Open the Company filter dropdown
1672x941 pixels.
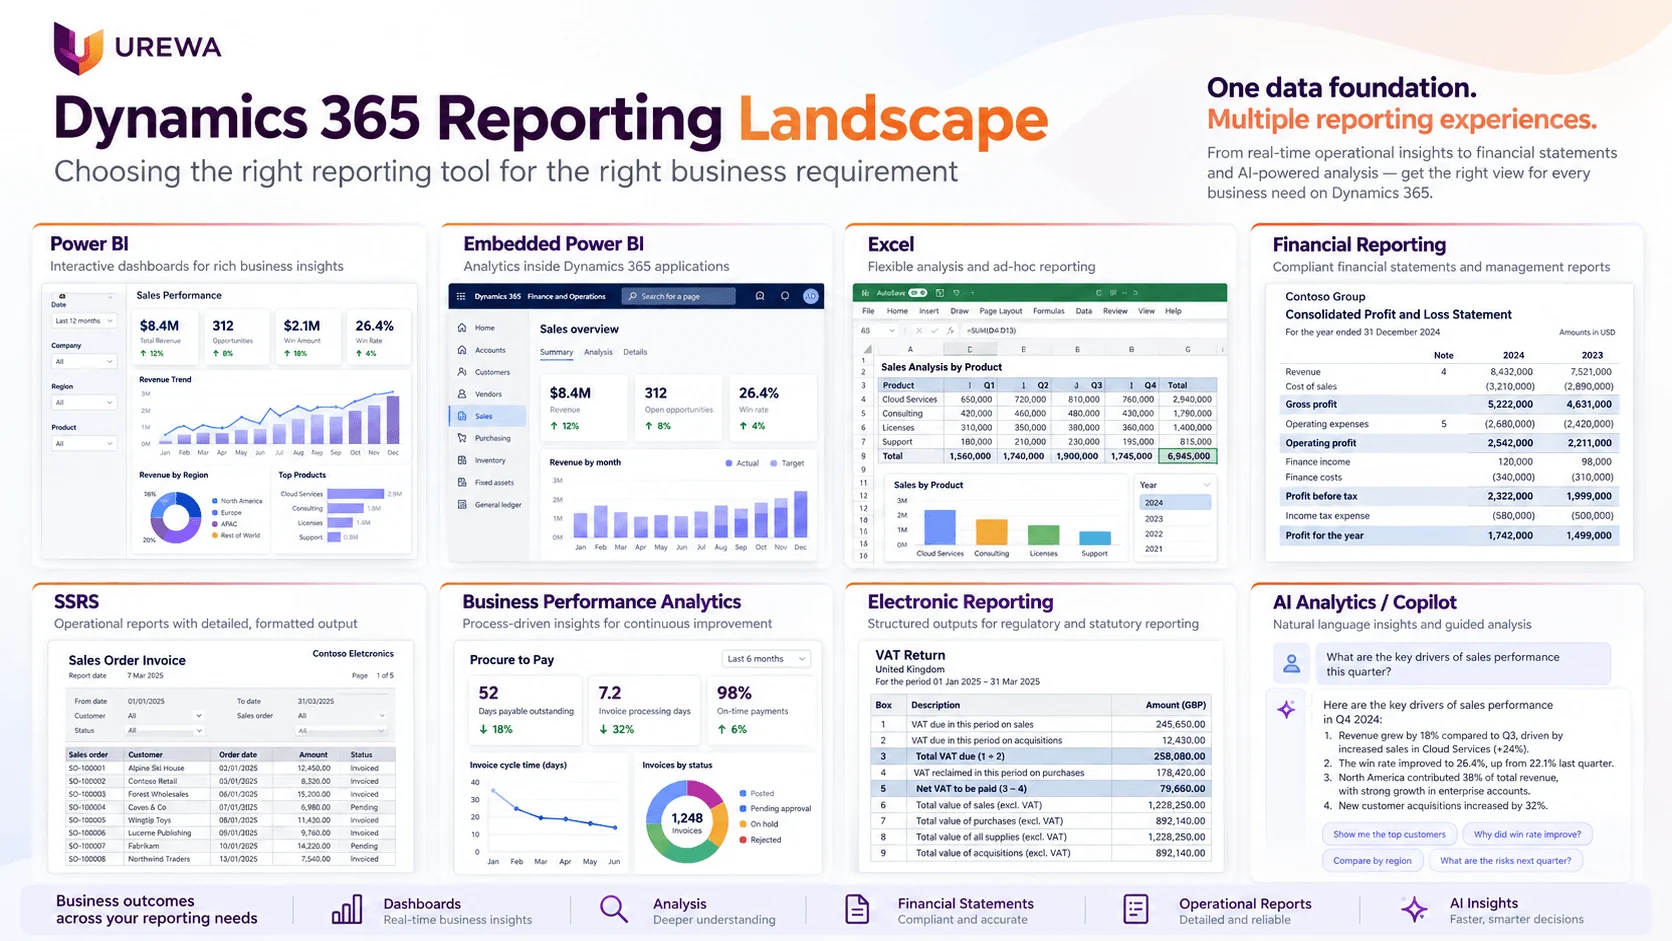(84, 361)
